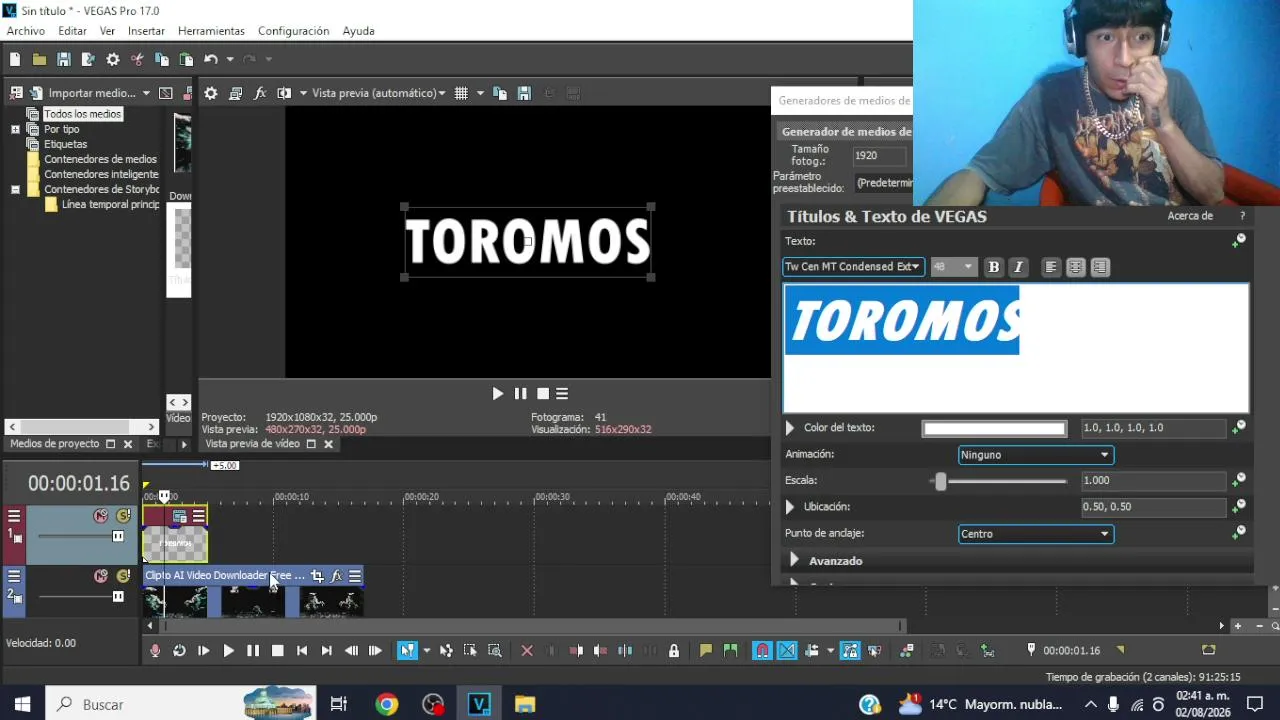Open event FX icon on video clip

pos(337,576)
